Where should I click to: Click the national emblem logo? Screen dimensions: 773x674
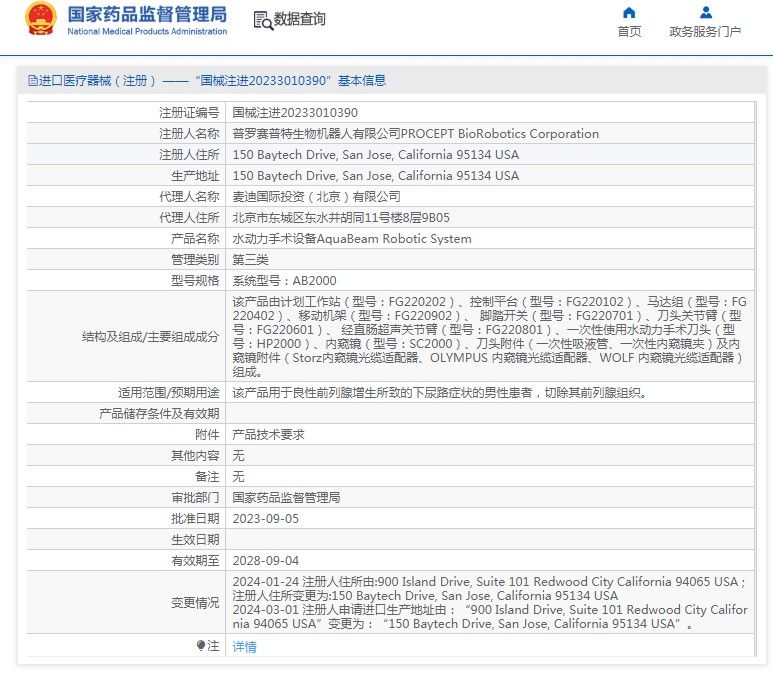tap(41, 18)
